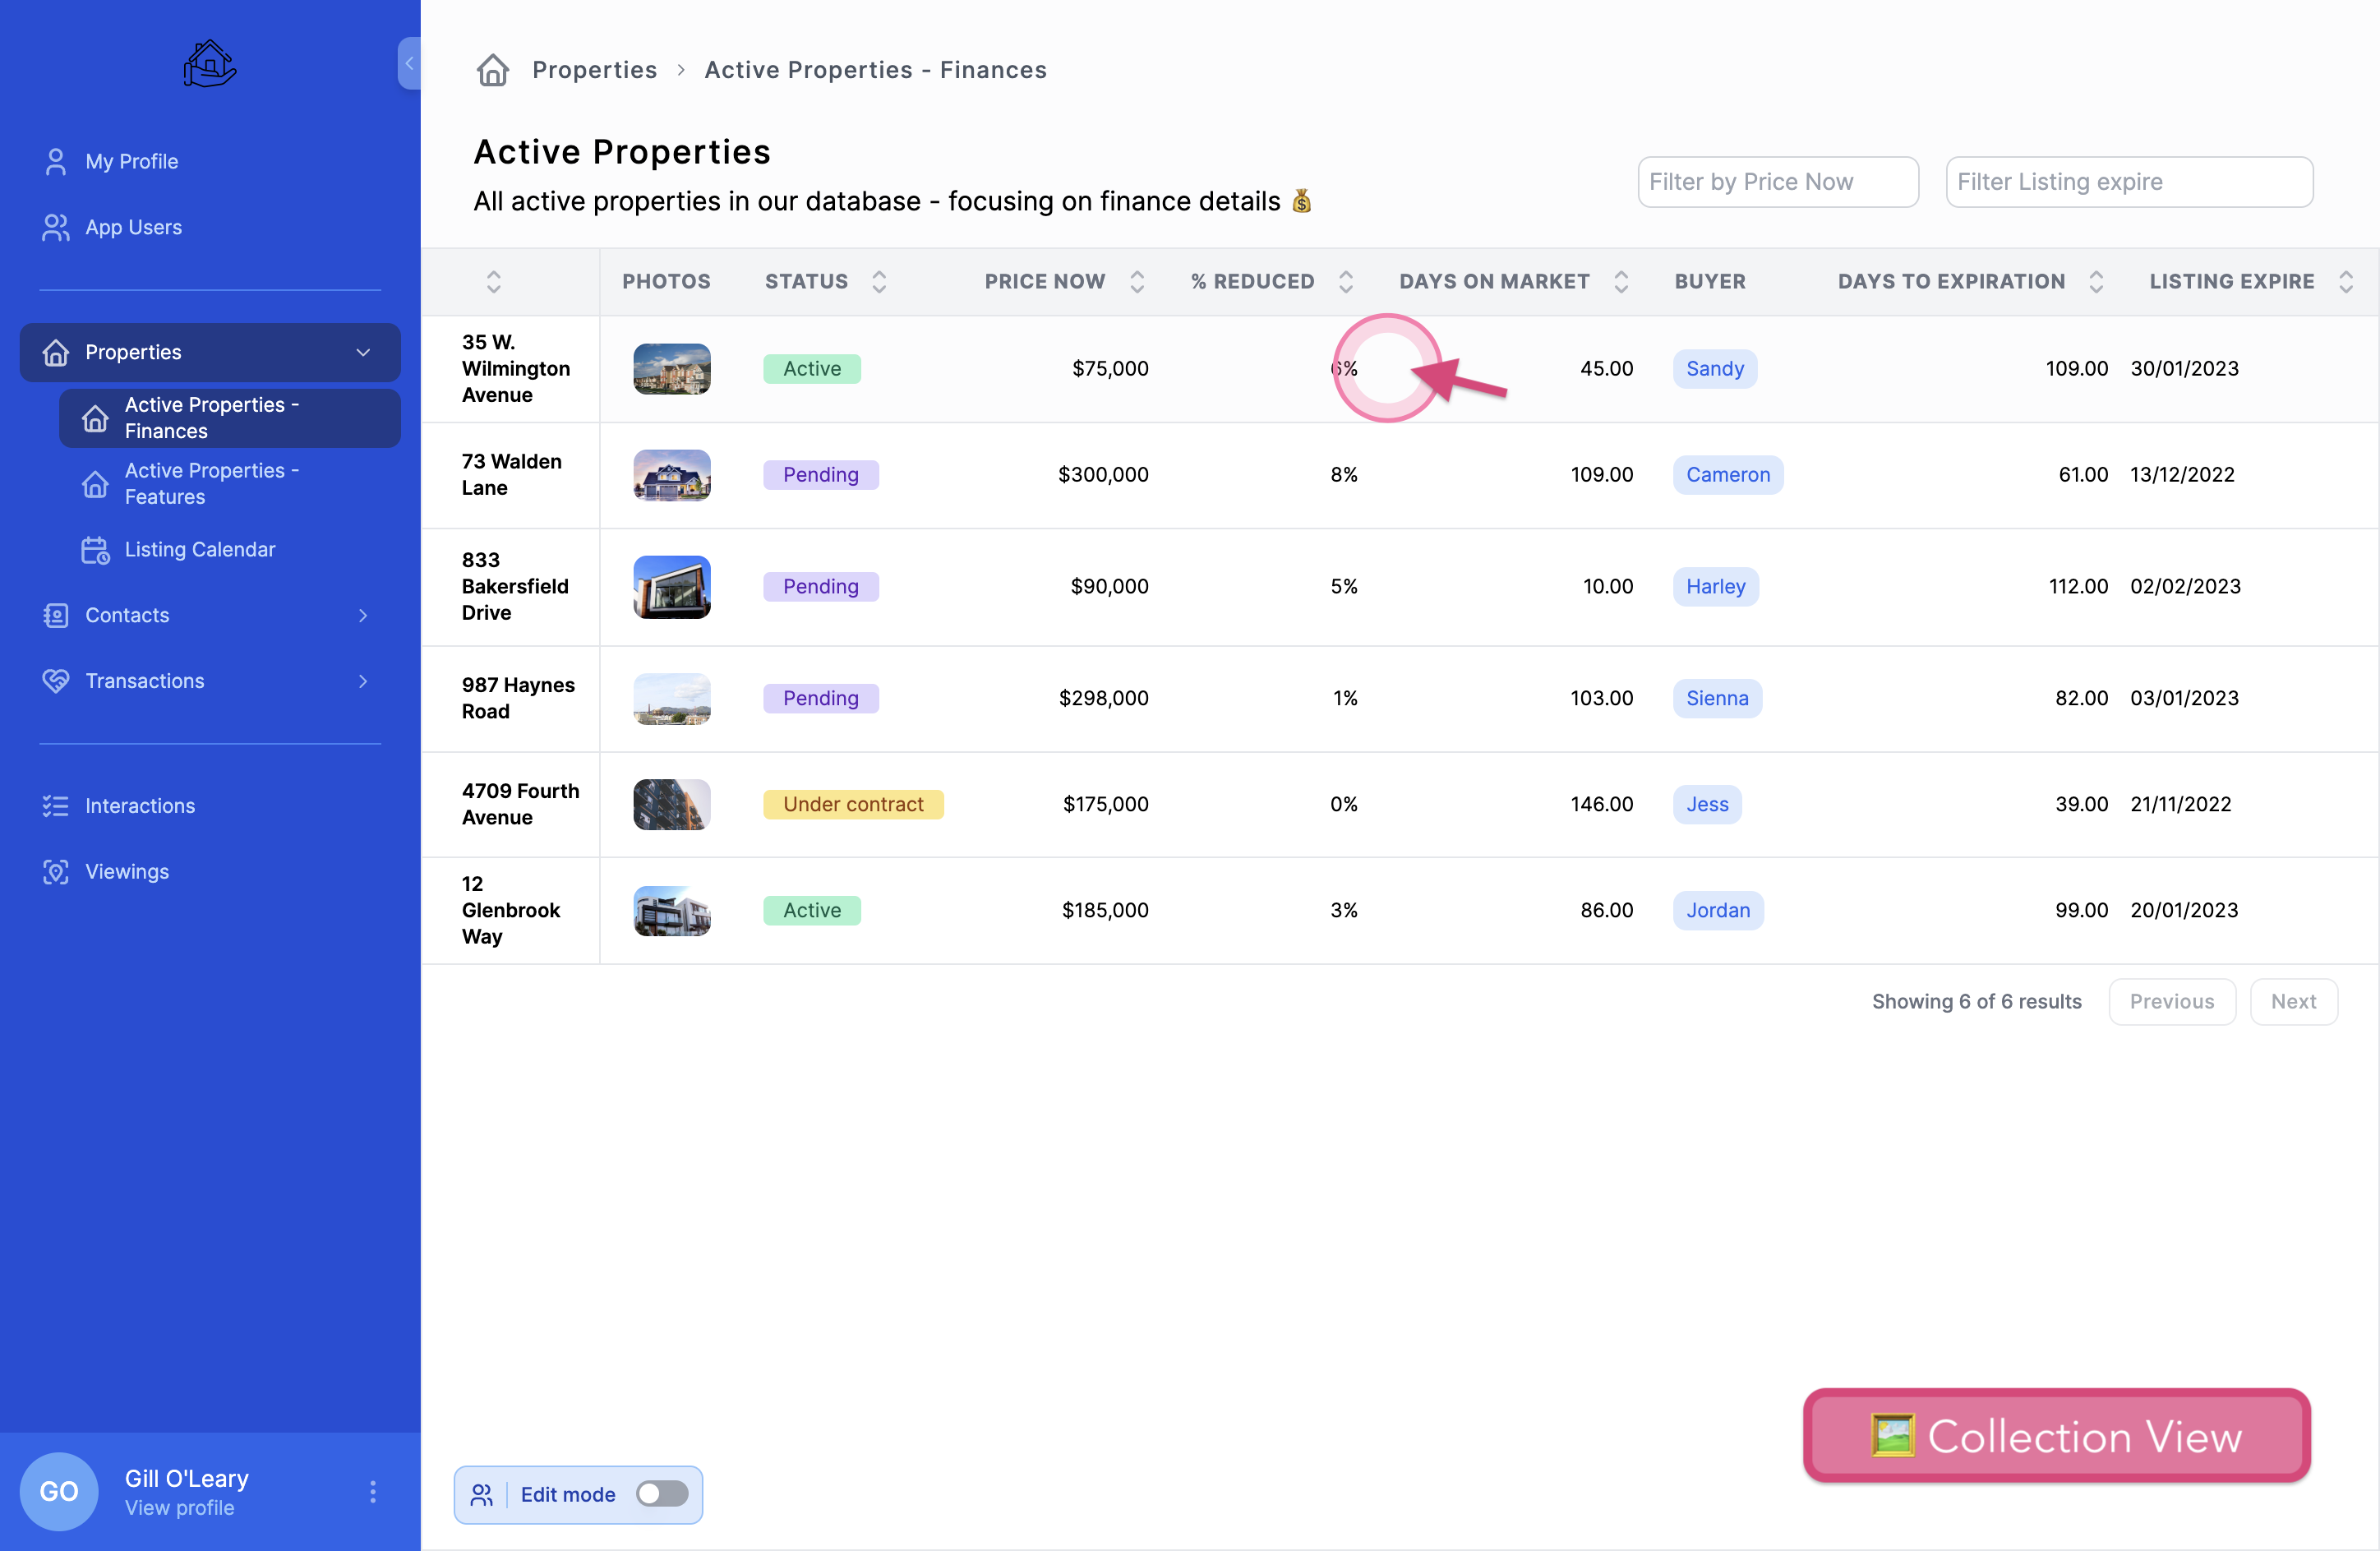Expand the Transactions menu
The image size is (2380, 1551).
363,681
